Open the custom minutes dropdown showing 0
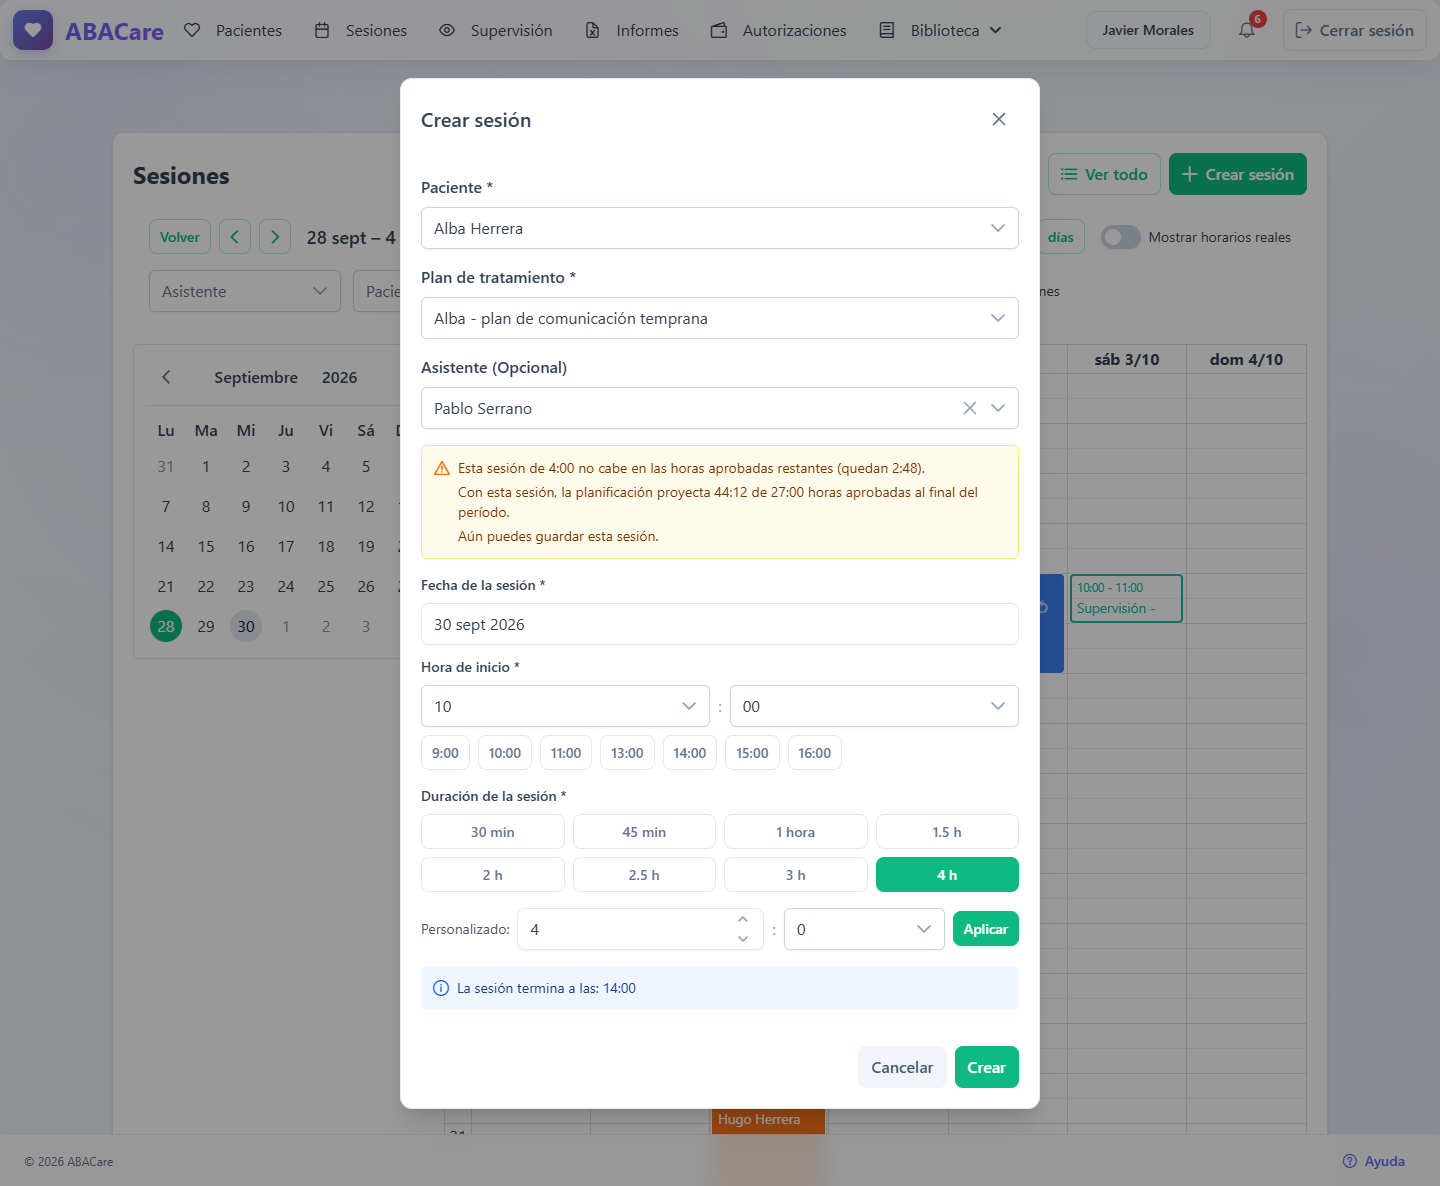1440x1186 pixels. [x=864, y=929]
